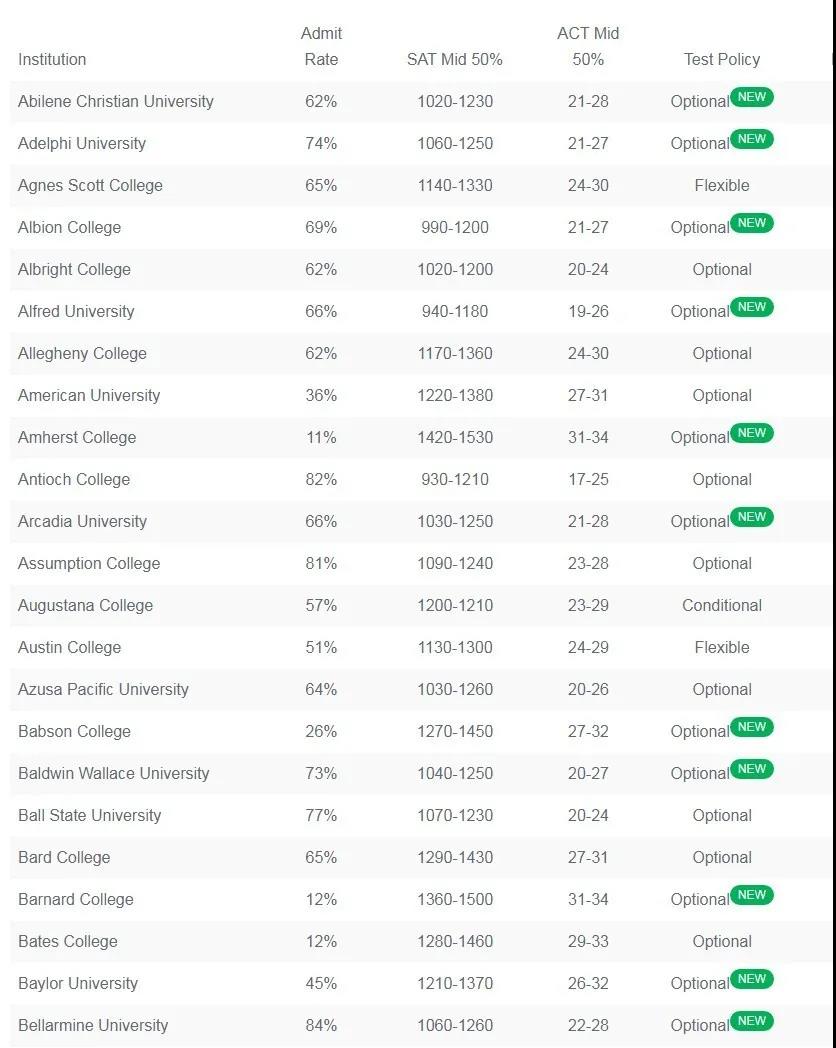Open American University entry
The height and width of the screenshot is (1048, 836).
[89, 396]
